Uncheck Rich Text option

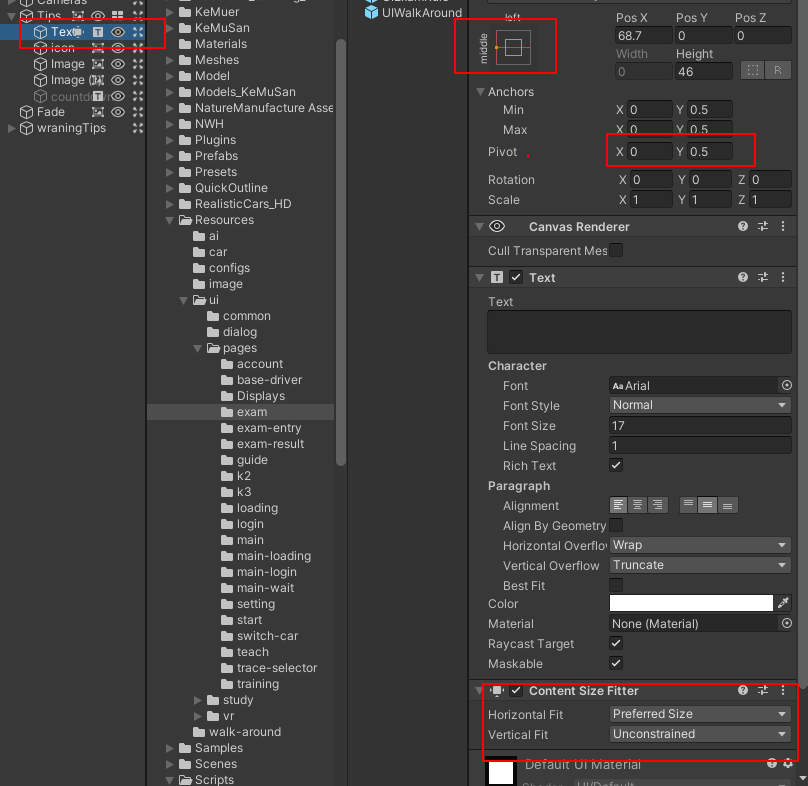point(616,465)
